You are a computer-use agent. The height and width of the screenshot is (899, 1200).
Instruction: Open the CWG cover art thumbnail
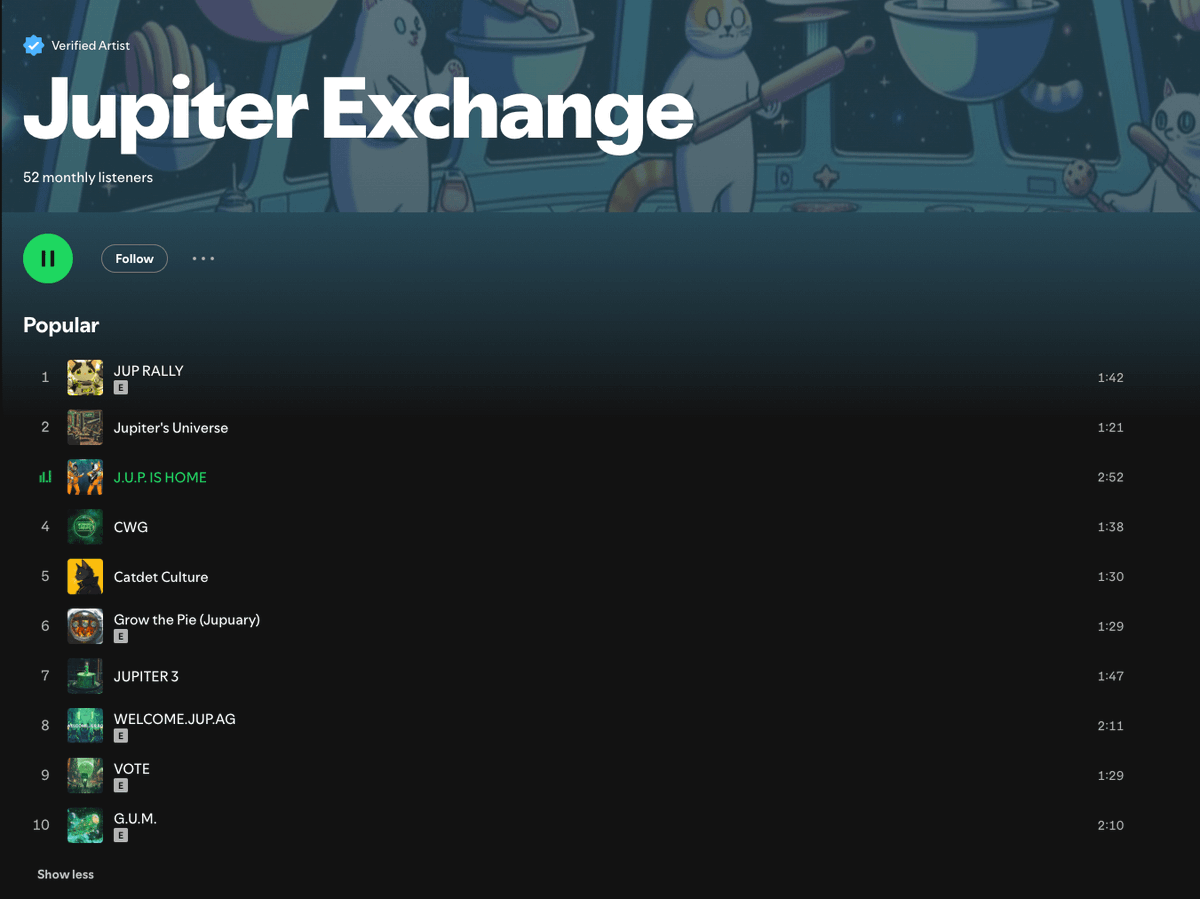click(x=85, y=527)
